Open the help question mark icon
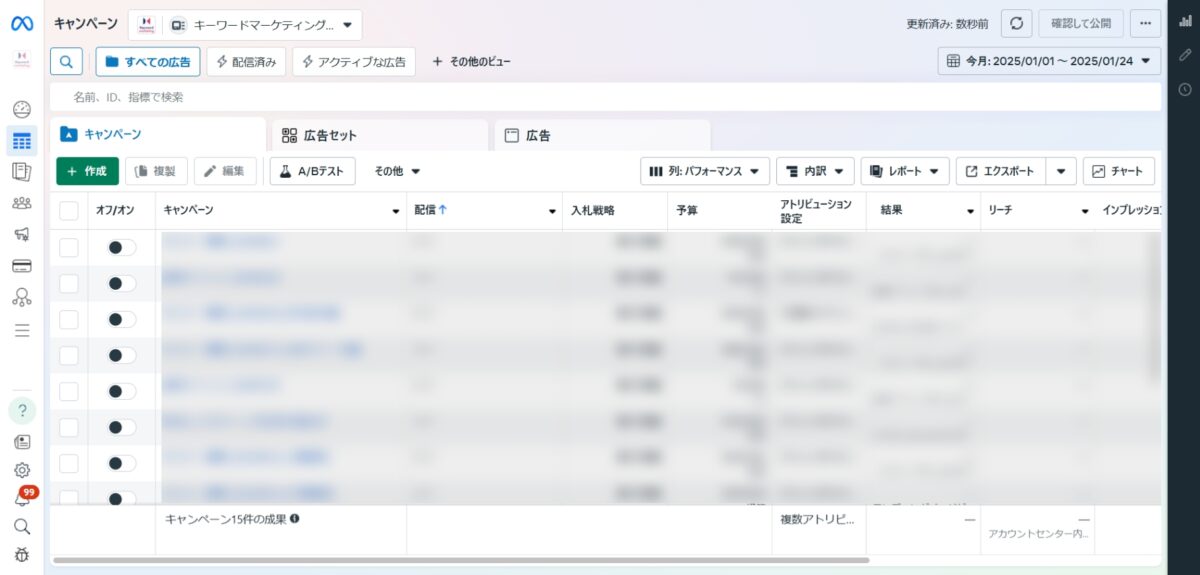The height and width of the screenshot is (575, 1200). (x=22, y=410)
